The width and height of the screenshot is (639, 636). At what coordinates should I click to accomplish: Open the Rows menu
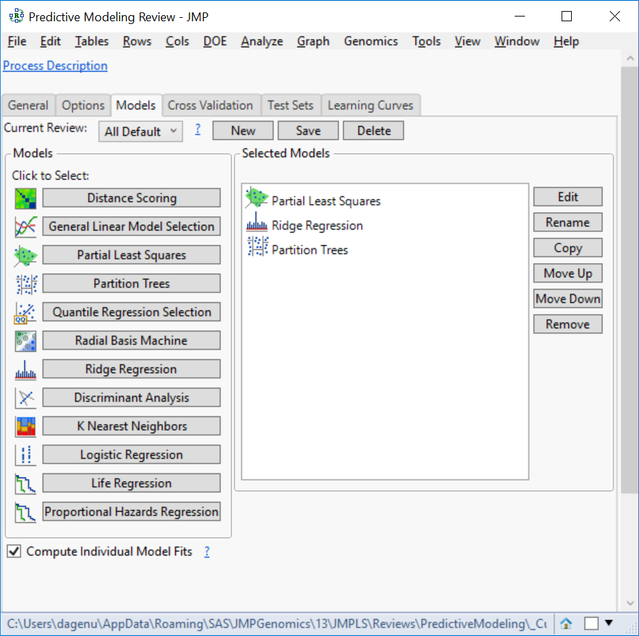(137, 41)
